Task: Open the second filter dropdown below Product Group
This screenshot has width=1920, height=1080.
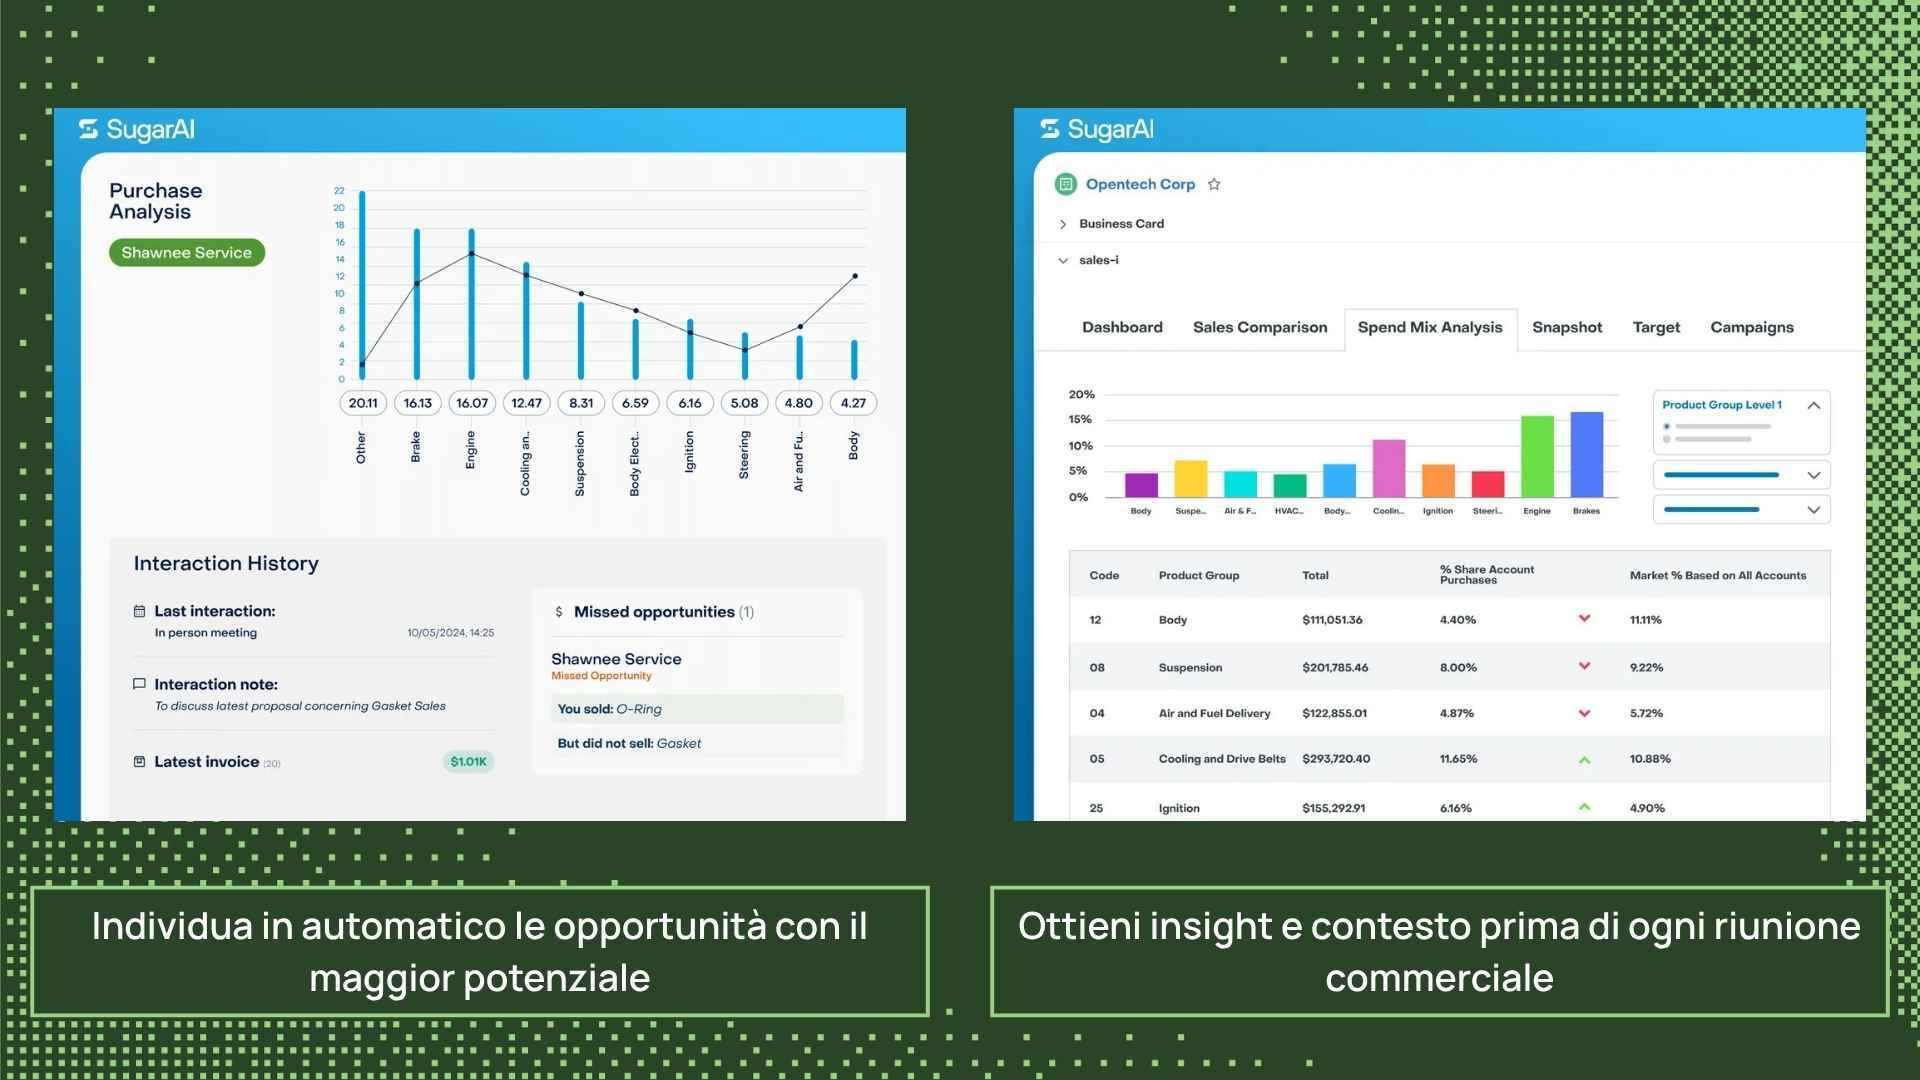Action: tap(1813, 510)
